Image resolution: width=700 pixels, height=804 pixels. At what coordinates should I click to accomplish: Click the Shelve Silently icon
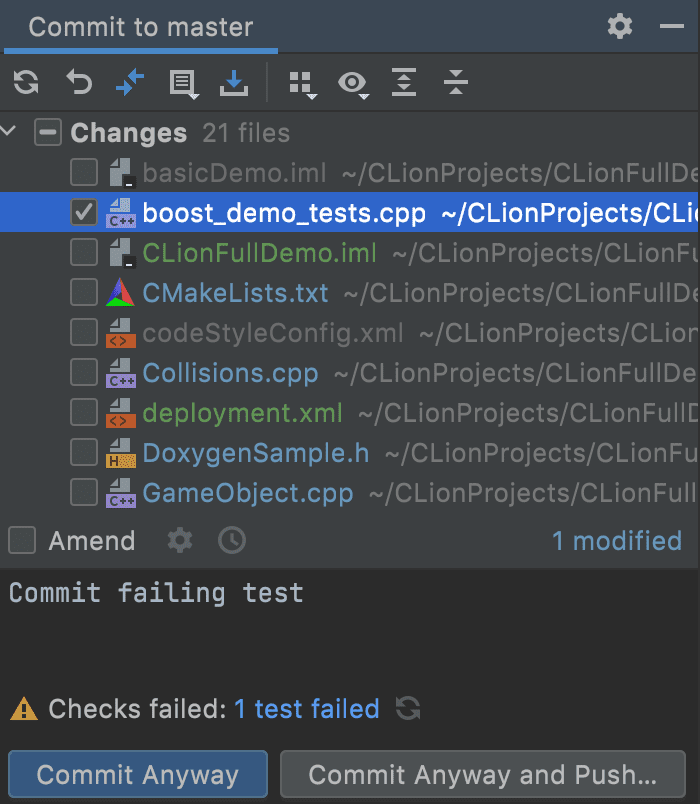tap(235, 84)
